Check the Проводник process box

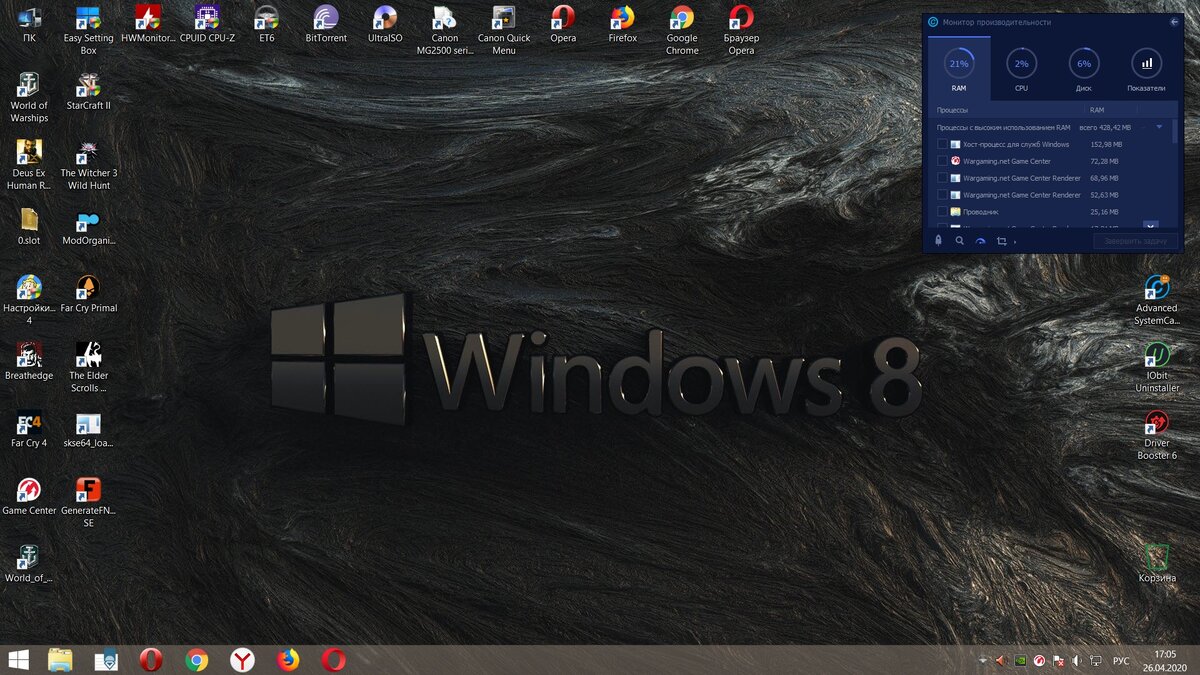(x=942, y=212)
